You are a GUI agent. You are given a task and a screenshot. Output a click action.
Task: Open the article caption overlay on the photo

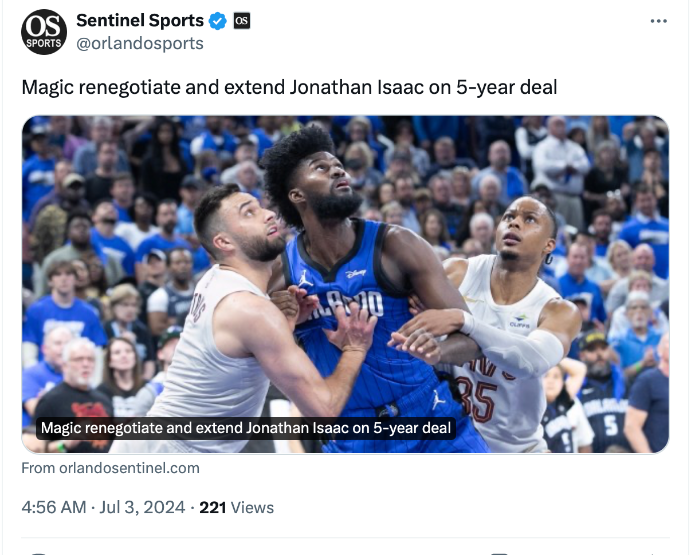coord(246,428)
